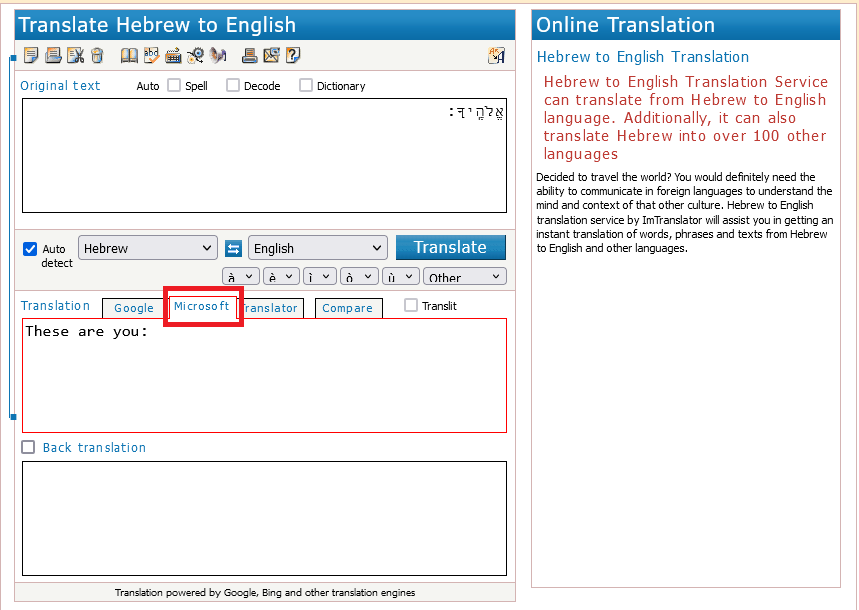Swap source and target languages

[233, 248]
